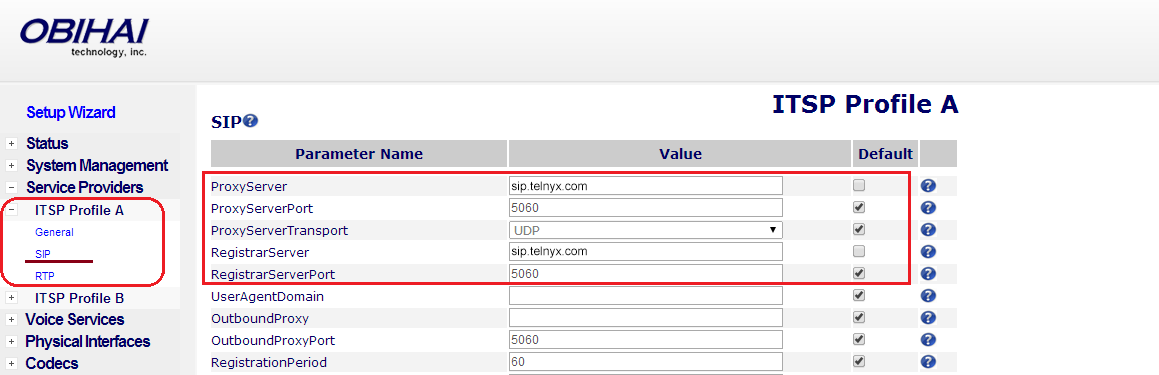
Task: Expand the Physical Interfaces tree node
Action: click(x=11, y=342)
